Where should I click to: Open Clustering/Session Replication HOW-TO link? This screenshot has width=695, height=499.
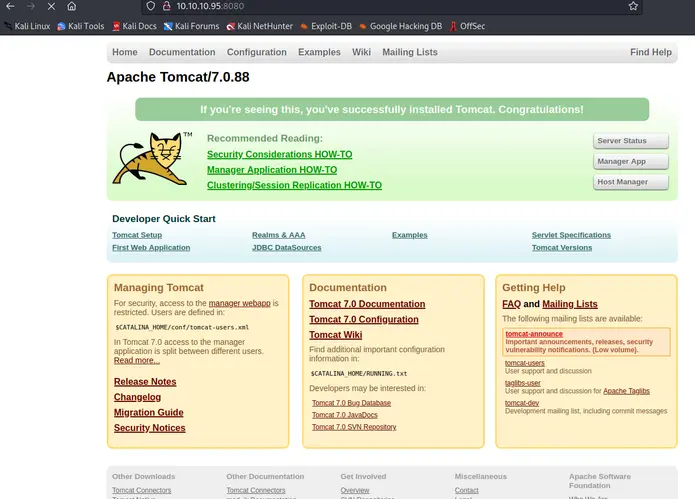[x=294, y=185]
